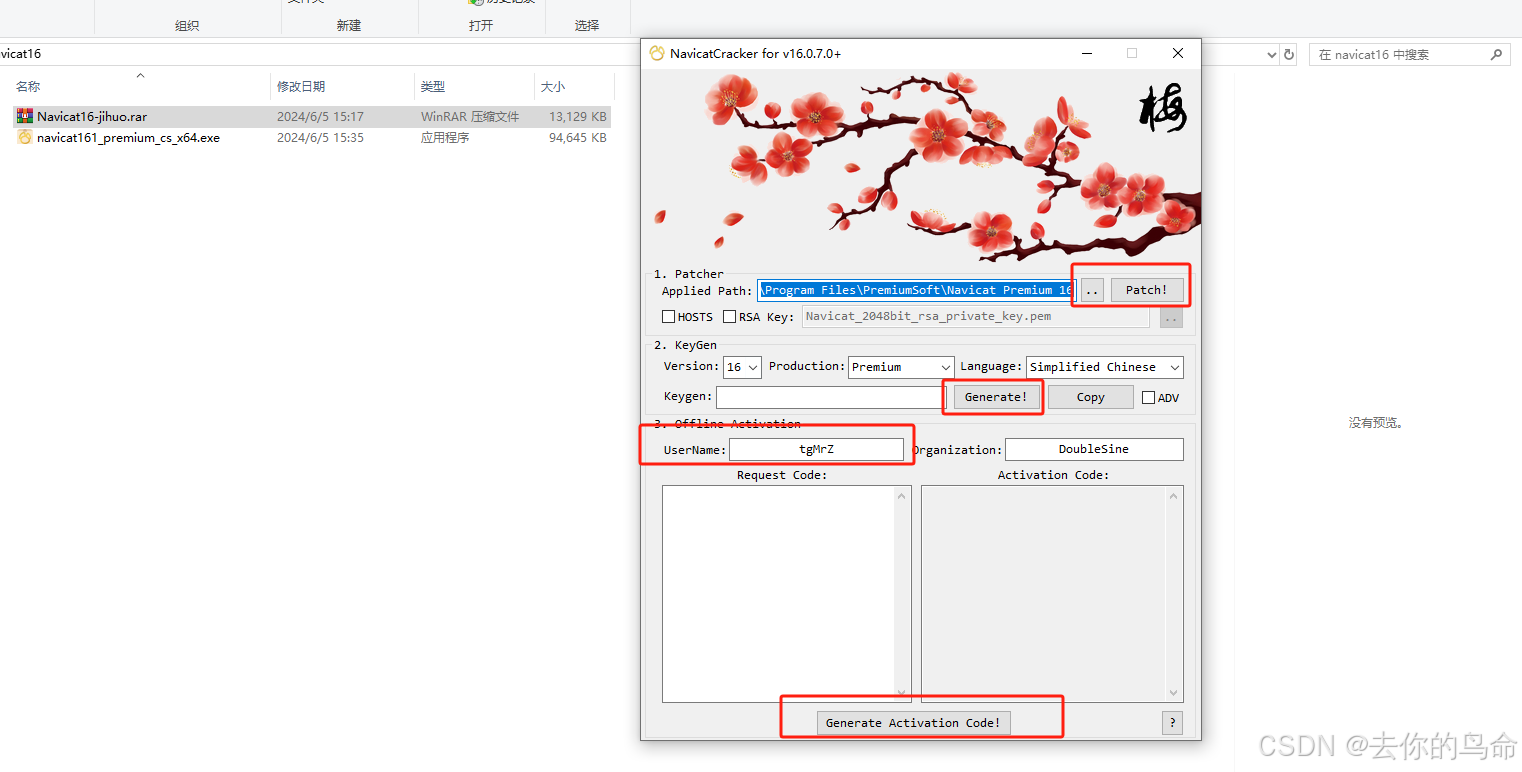Click the UserName field containing tgMrZ

tap(816, 450)
